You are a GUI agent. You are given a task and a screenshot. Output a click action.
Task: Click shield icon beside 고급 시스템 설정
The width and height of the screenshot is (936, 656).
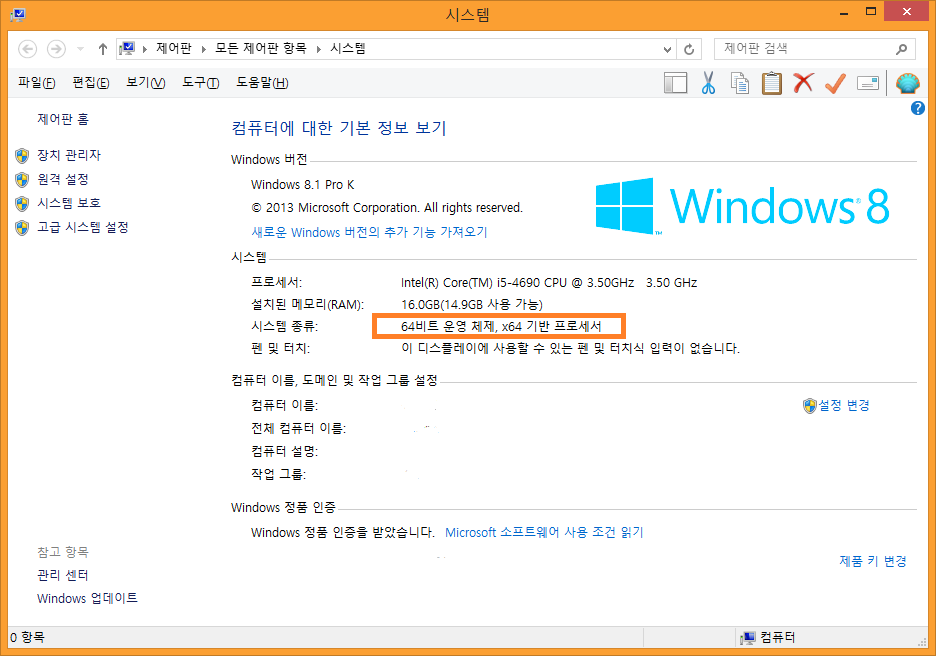pyautogui.click(x=22, y=227)
